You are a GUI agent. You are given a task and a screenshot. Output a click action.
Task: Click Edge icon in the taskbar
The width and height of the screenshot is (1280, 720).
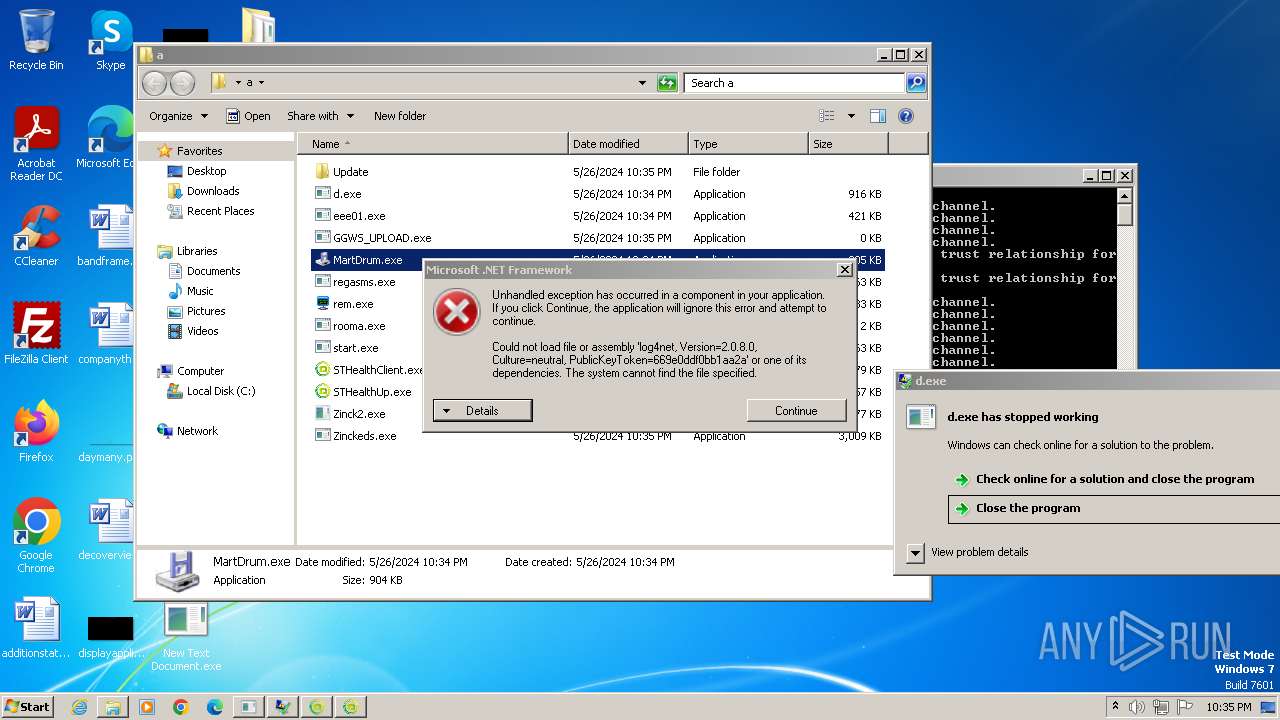pos(214,707)
